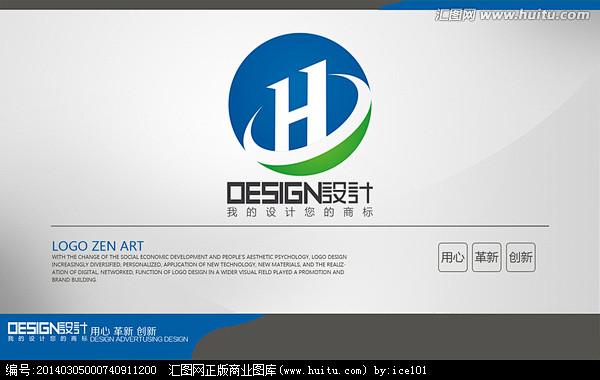Click the serial number 编号:20140305000740911200
The height and width of the screenshot is (380, 600).
coord(81,370)
